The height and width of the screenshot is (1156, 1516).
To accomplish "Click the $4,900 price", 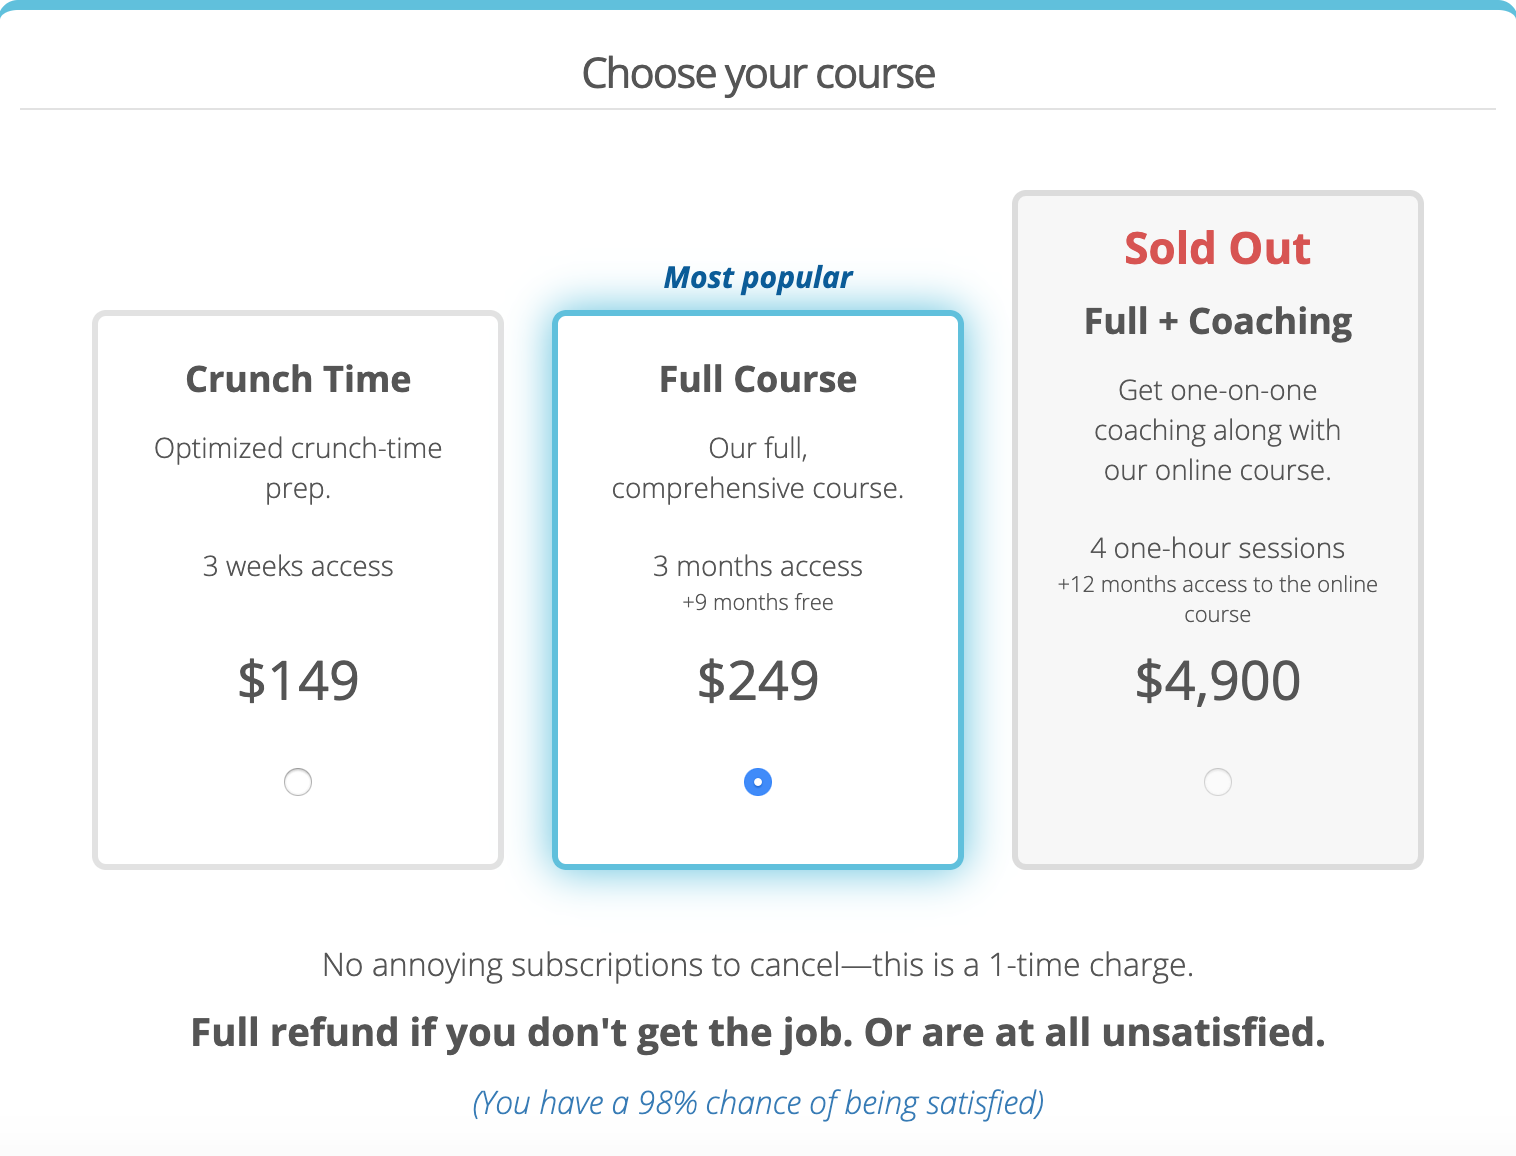I will pos(1218,681).
